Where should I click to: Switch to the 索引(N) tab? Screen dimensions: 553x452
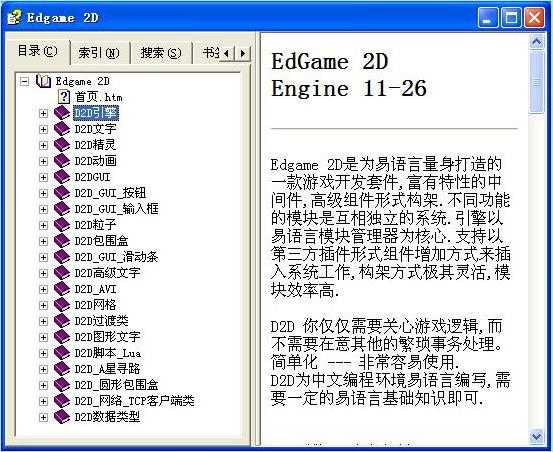(99, 53)
